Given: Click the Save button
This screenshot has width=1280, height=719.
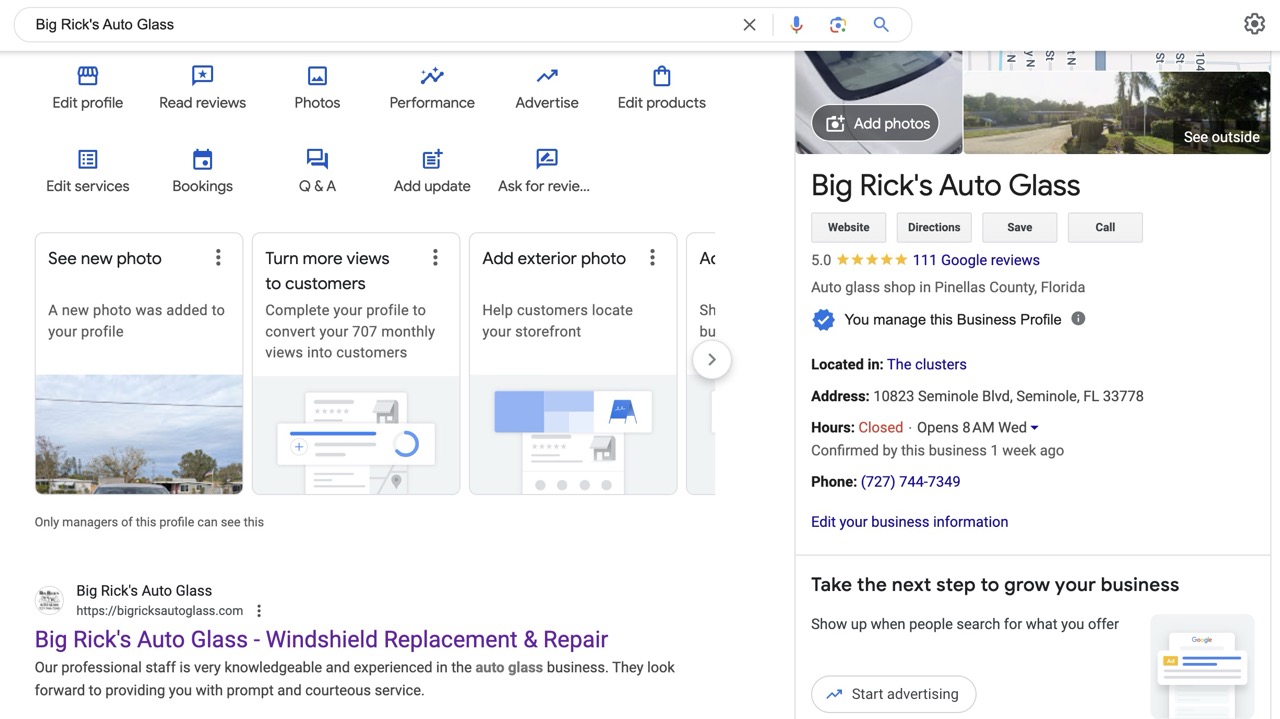Looking at the screenshot, I should [1020, 227].
